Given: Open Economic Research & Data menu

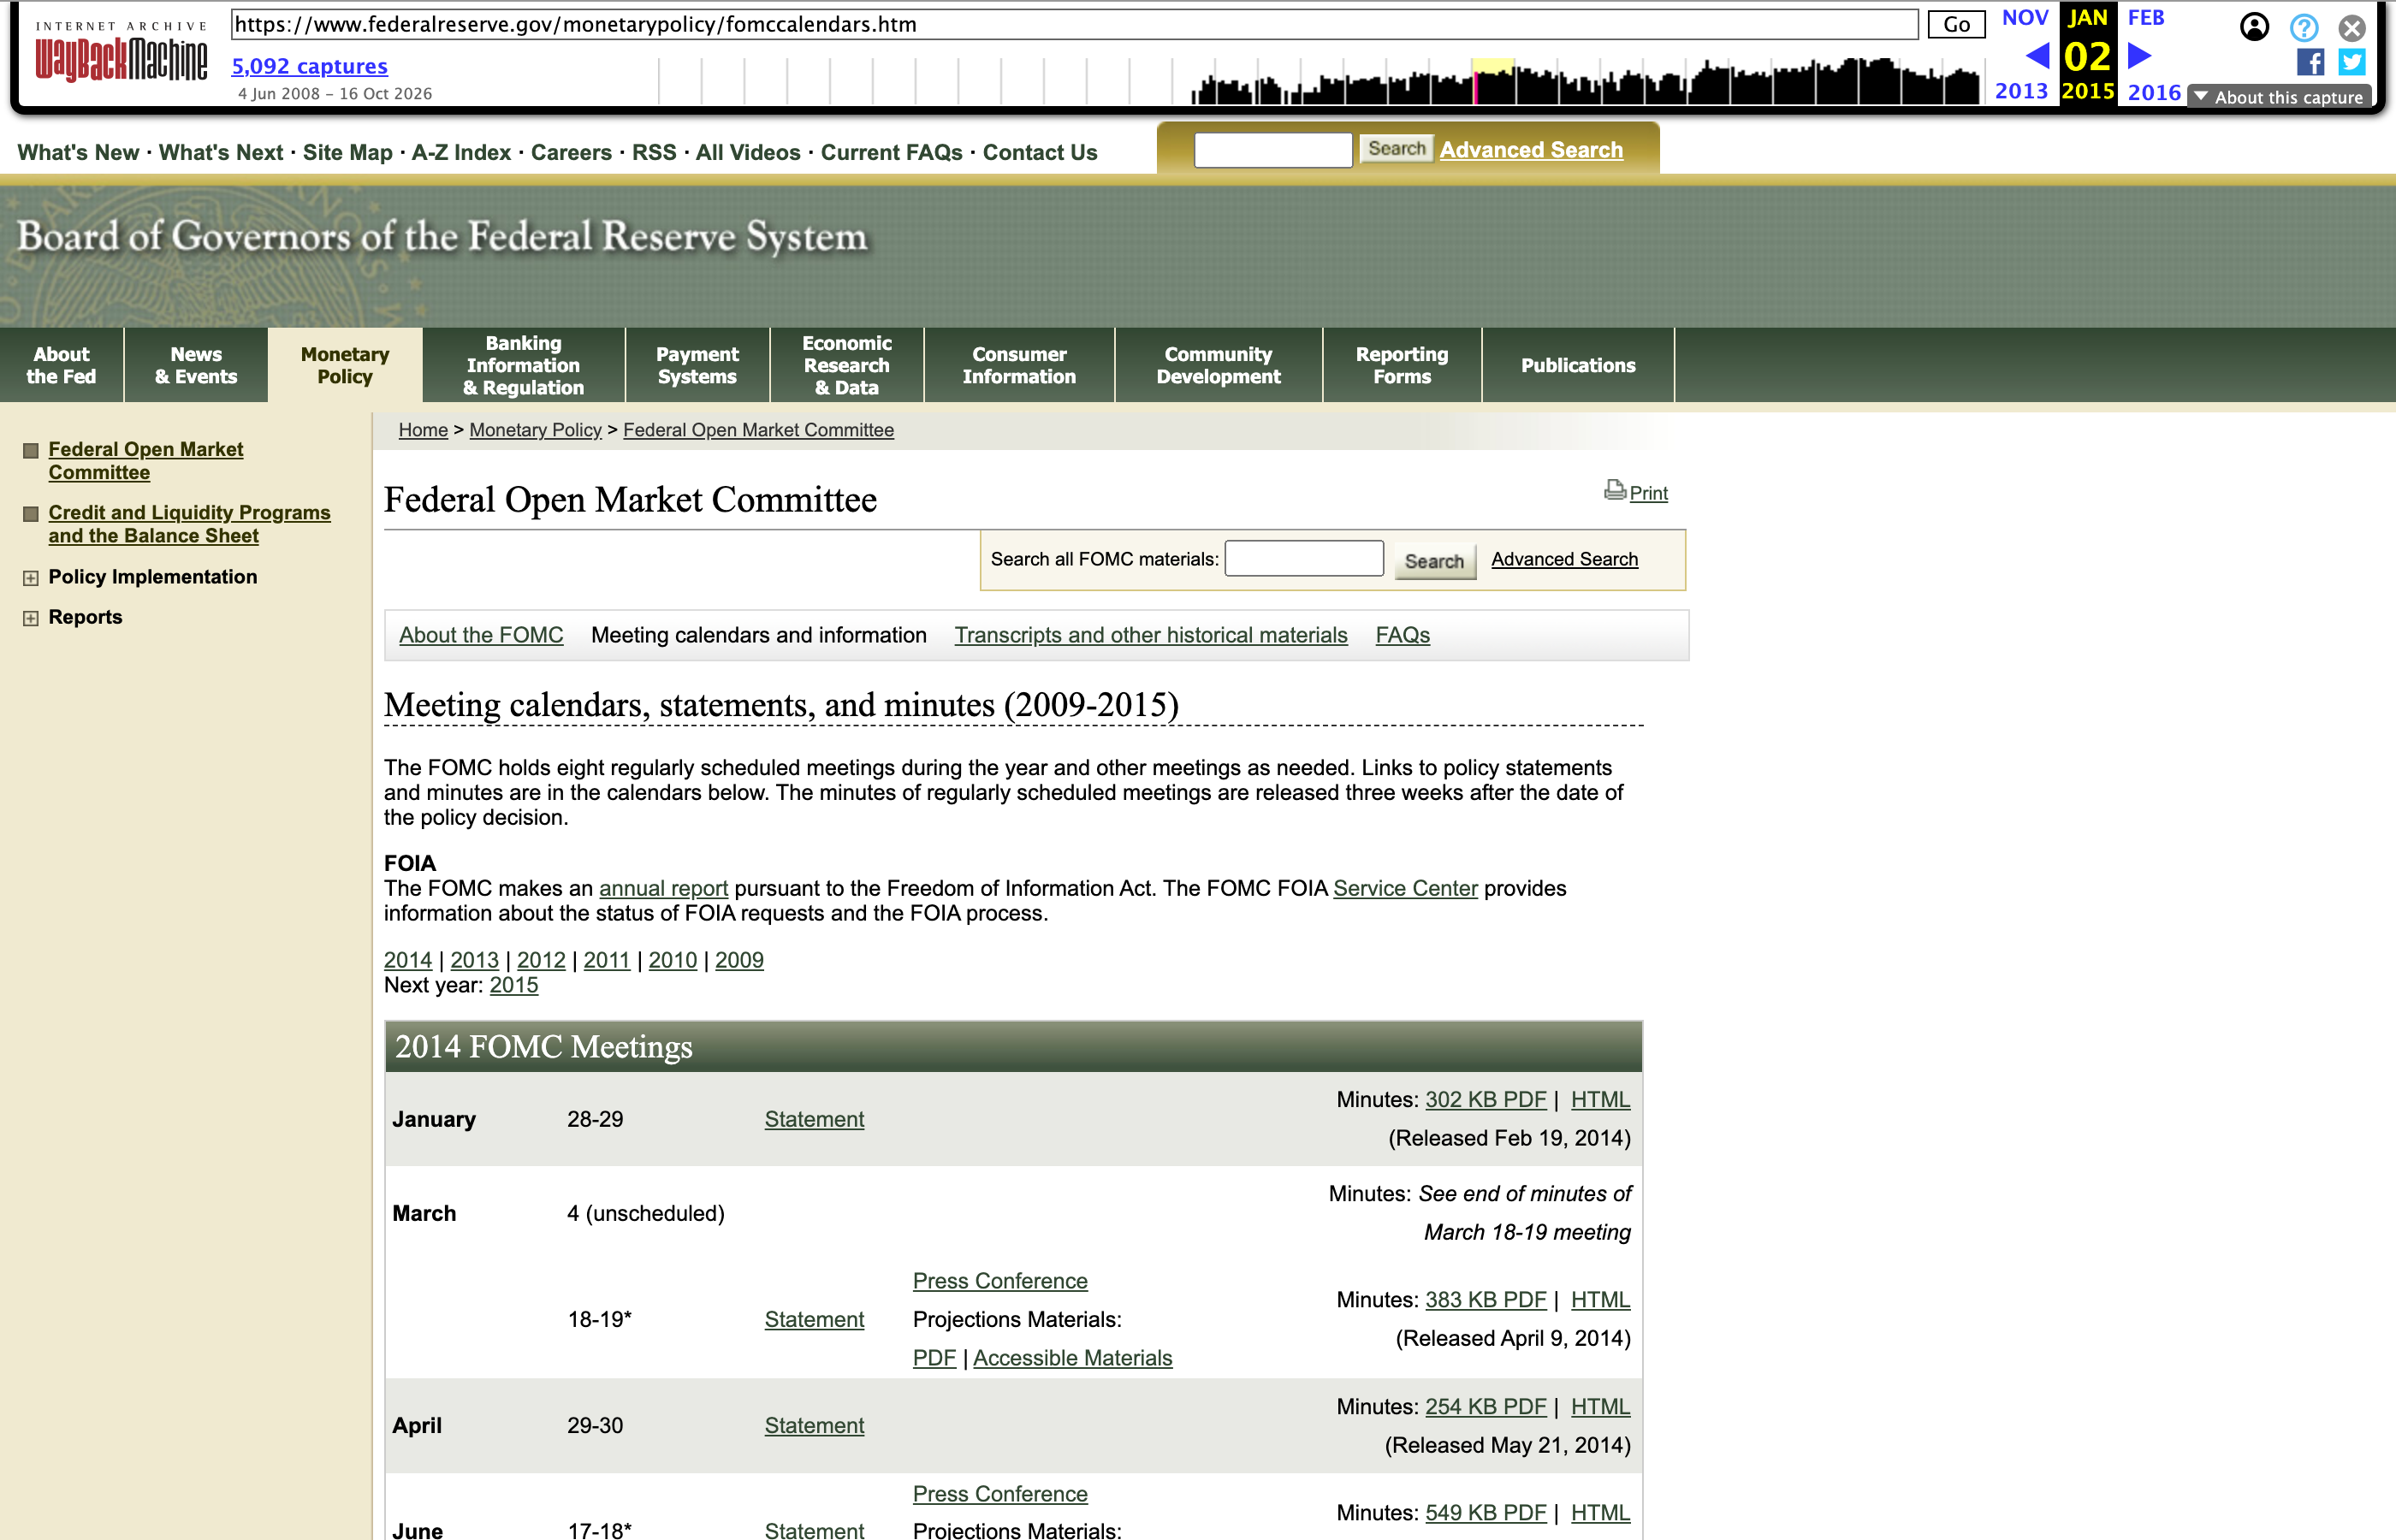Looking at the screenshot, I should click(847, 365).
